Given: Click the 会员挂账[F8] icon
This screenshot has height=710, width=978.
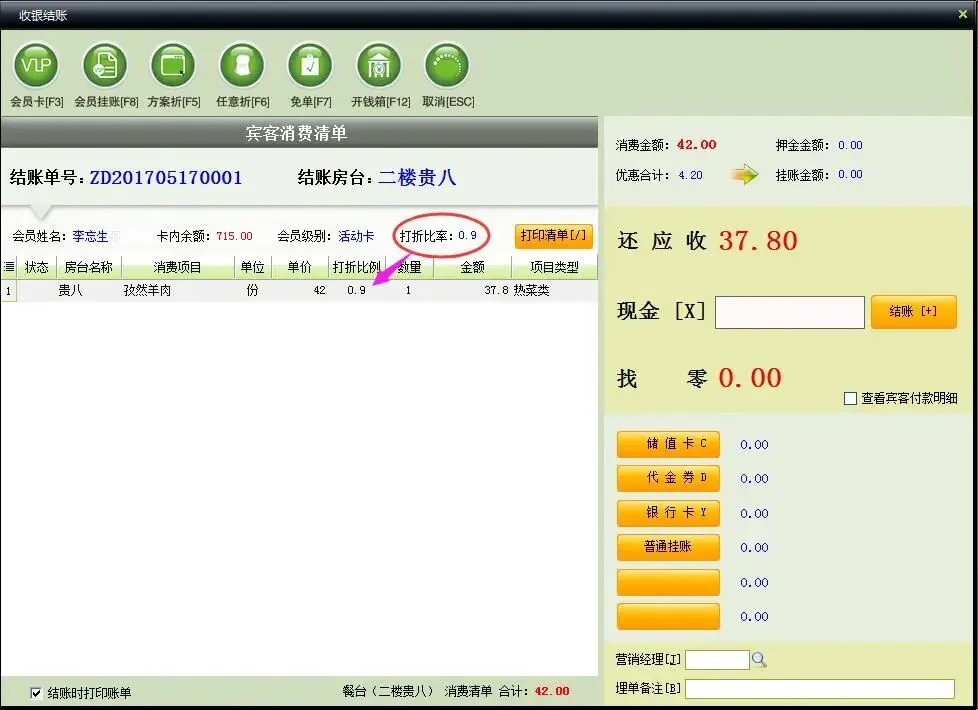Looking at the screenshot, I should (x=105, y=66).
